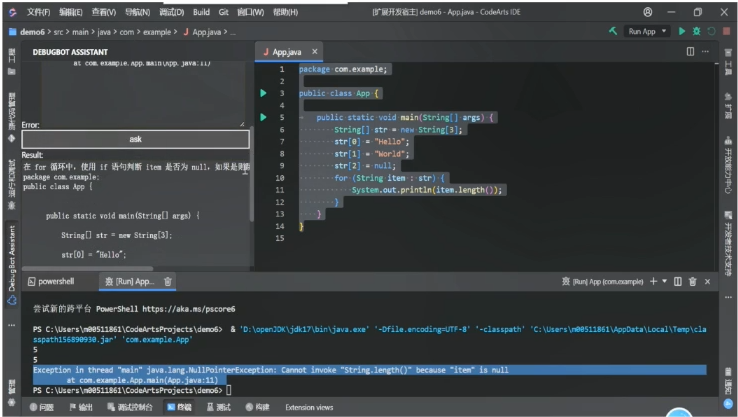Open the Build menu

pyautogui.click(x=201, y=12)
